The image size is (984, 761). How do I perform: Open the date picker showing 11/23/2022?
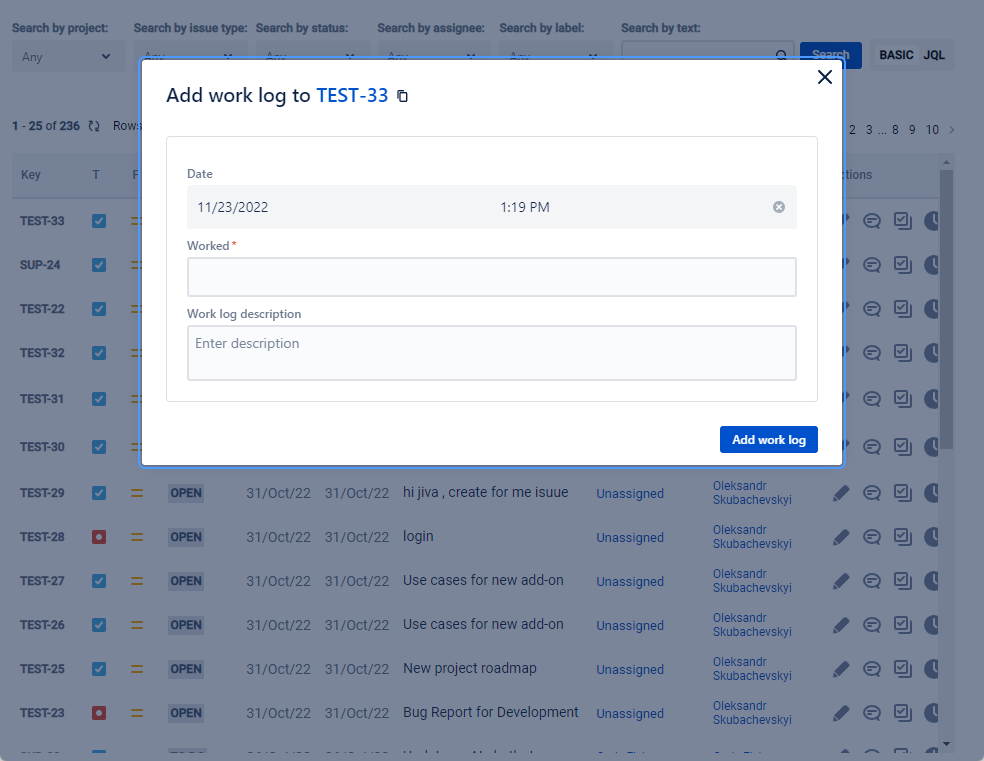233,207
